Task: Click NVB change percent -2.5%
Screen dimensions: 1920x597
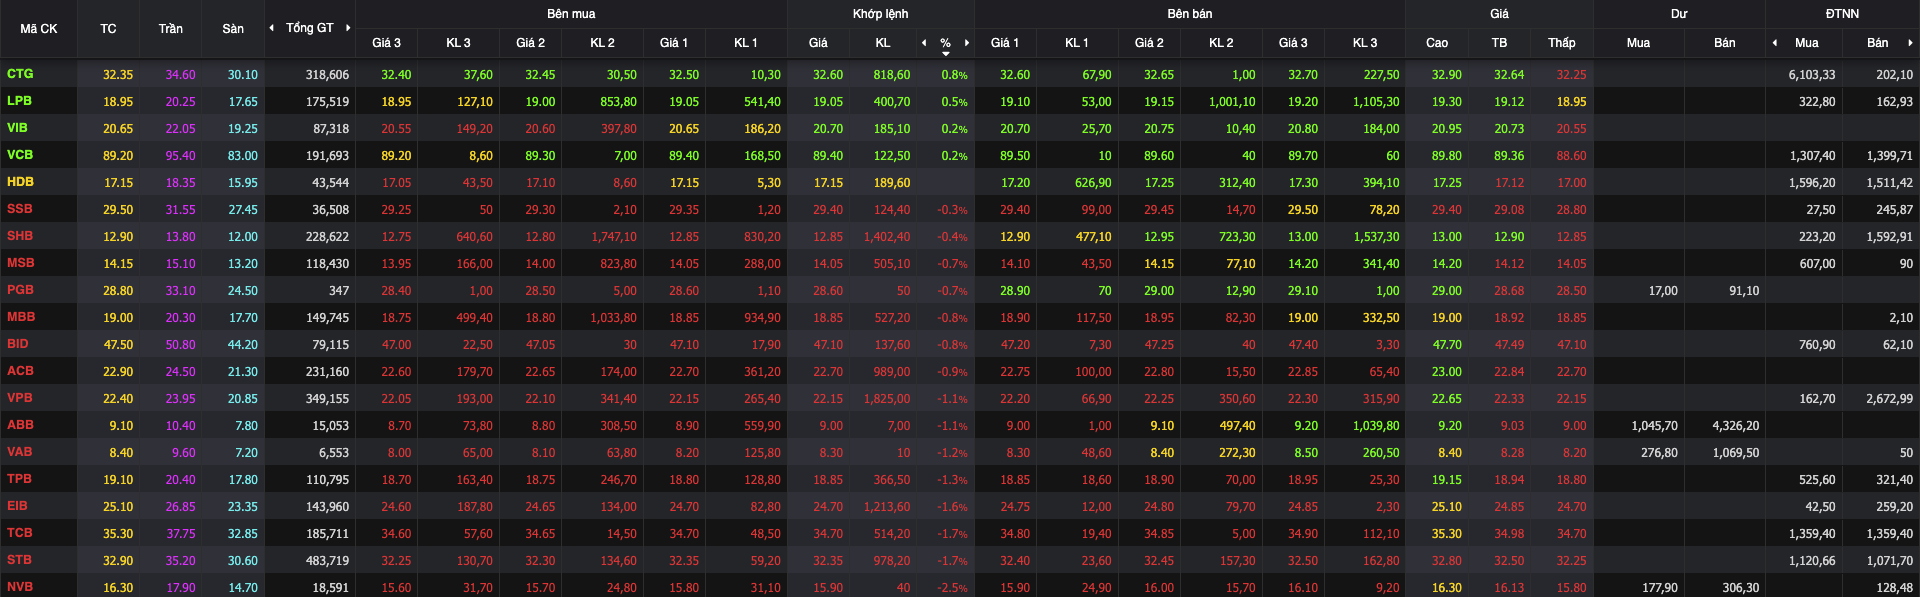Action: pos(952,588)
